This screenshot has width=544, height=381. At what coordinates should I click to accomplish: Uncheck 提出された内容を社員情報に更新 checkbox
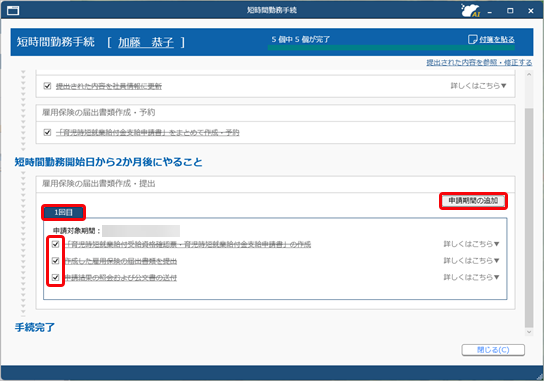[x=48, y=86]
